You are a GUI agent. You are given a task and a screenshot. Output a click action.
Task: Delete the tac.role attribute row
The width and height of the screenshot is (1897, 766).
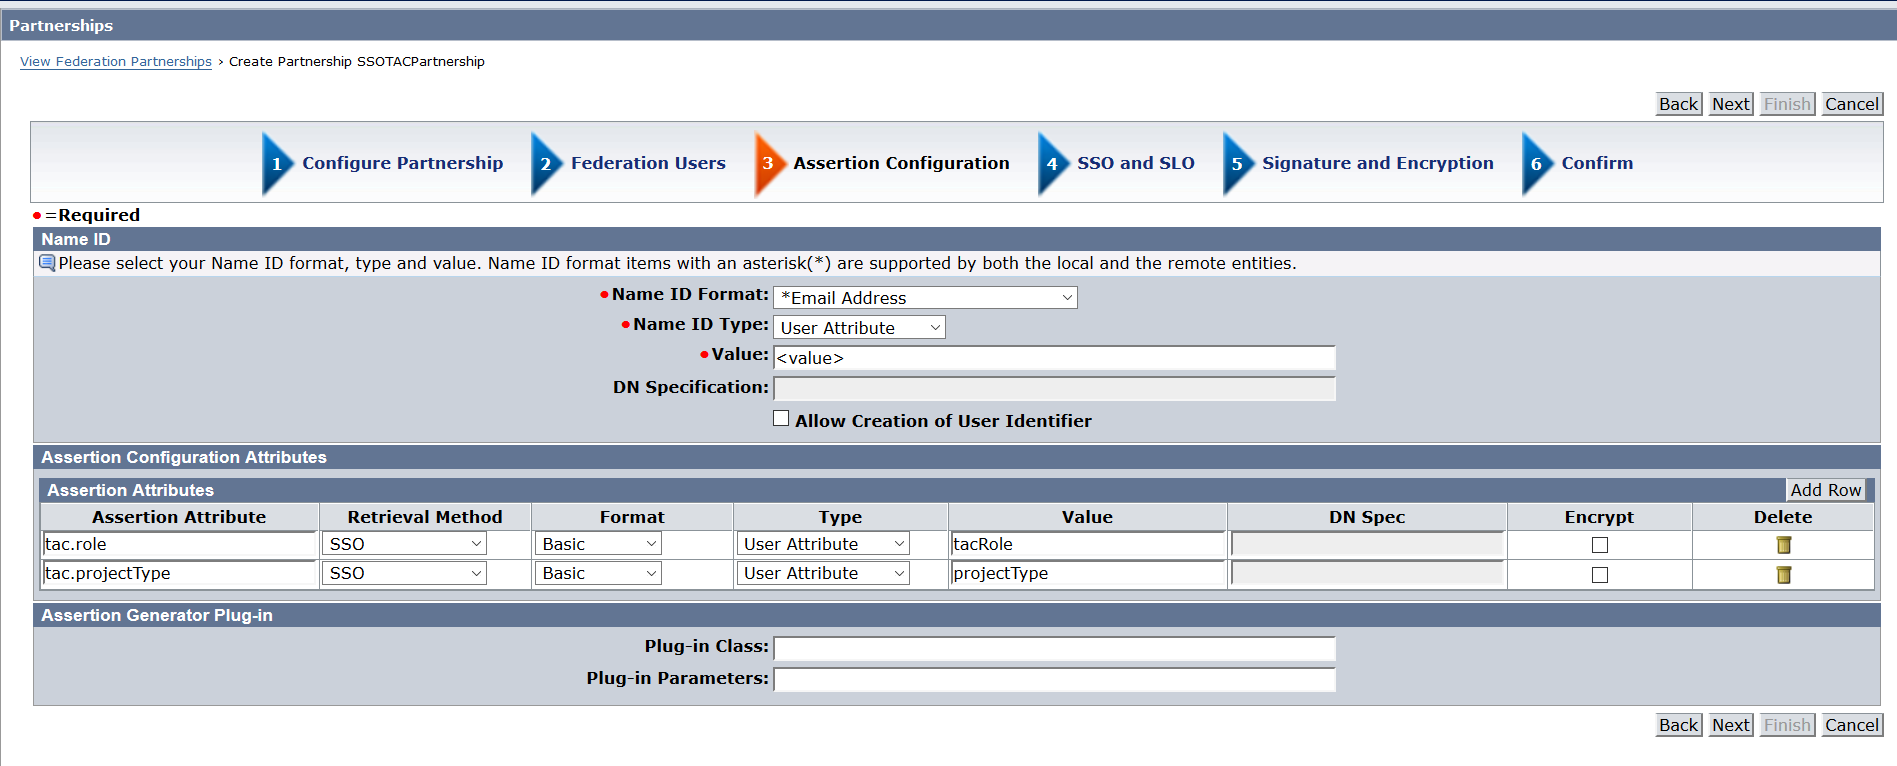click(1783, 545)
